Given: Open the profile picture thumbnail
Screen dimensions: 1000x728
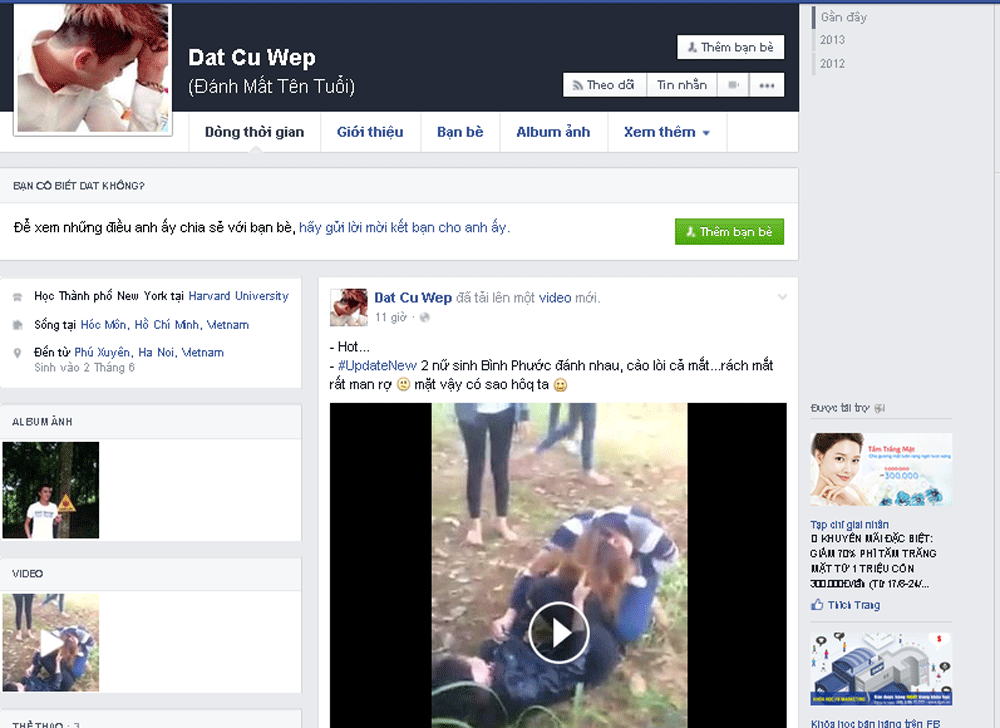Looking at the screenshot, I should coord(93,68).
